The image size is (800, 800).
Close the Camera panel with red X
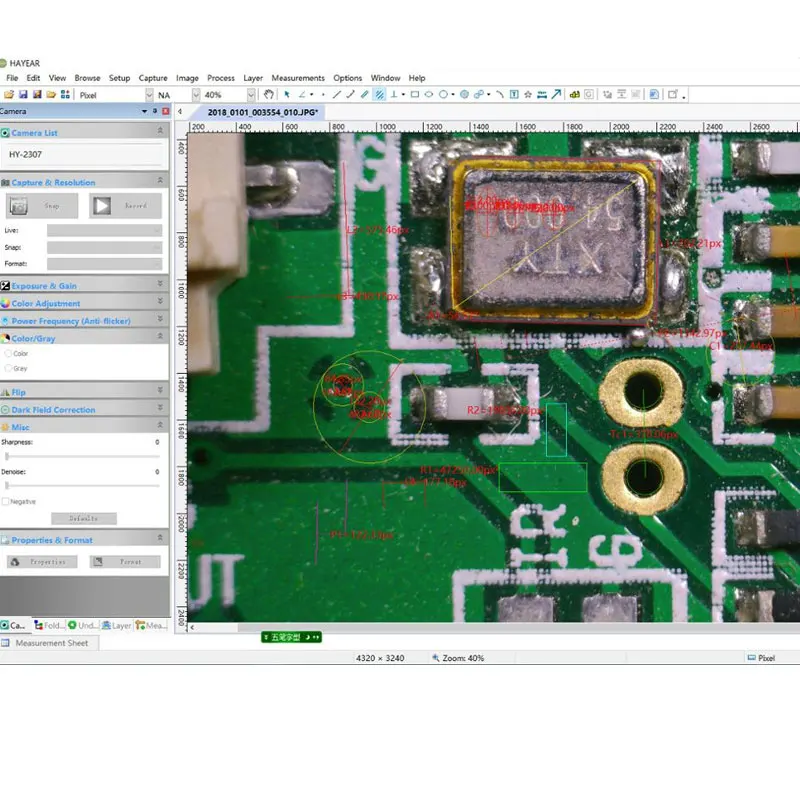pyautogui.click(x=166, y=111)
